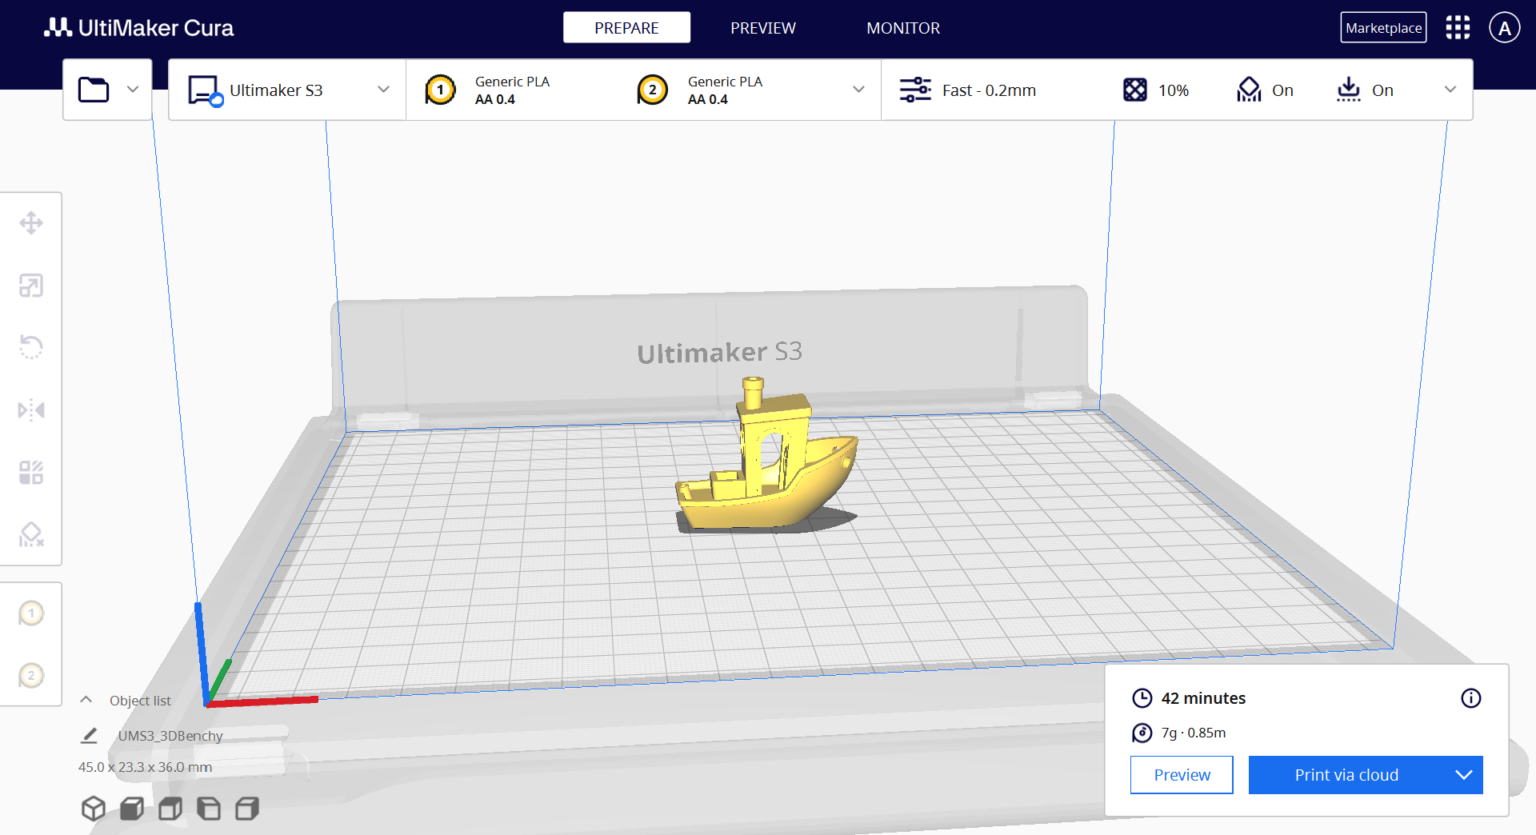Image resolution: width=1536 pixels, height=835 pixels.
Task: Toggle support generation setting
Action: click(x=1248, y=89)
